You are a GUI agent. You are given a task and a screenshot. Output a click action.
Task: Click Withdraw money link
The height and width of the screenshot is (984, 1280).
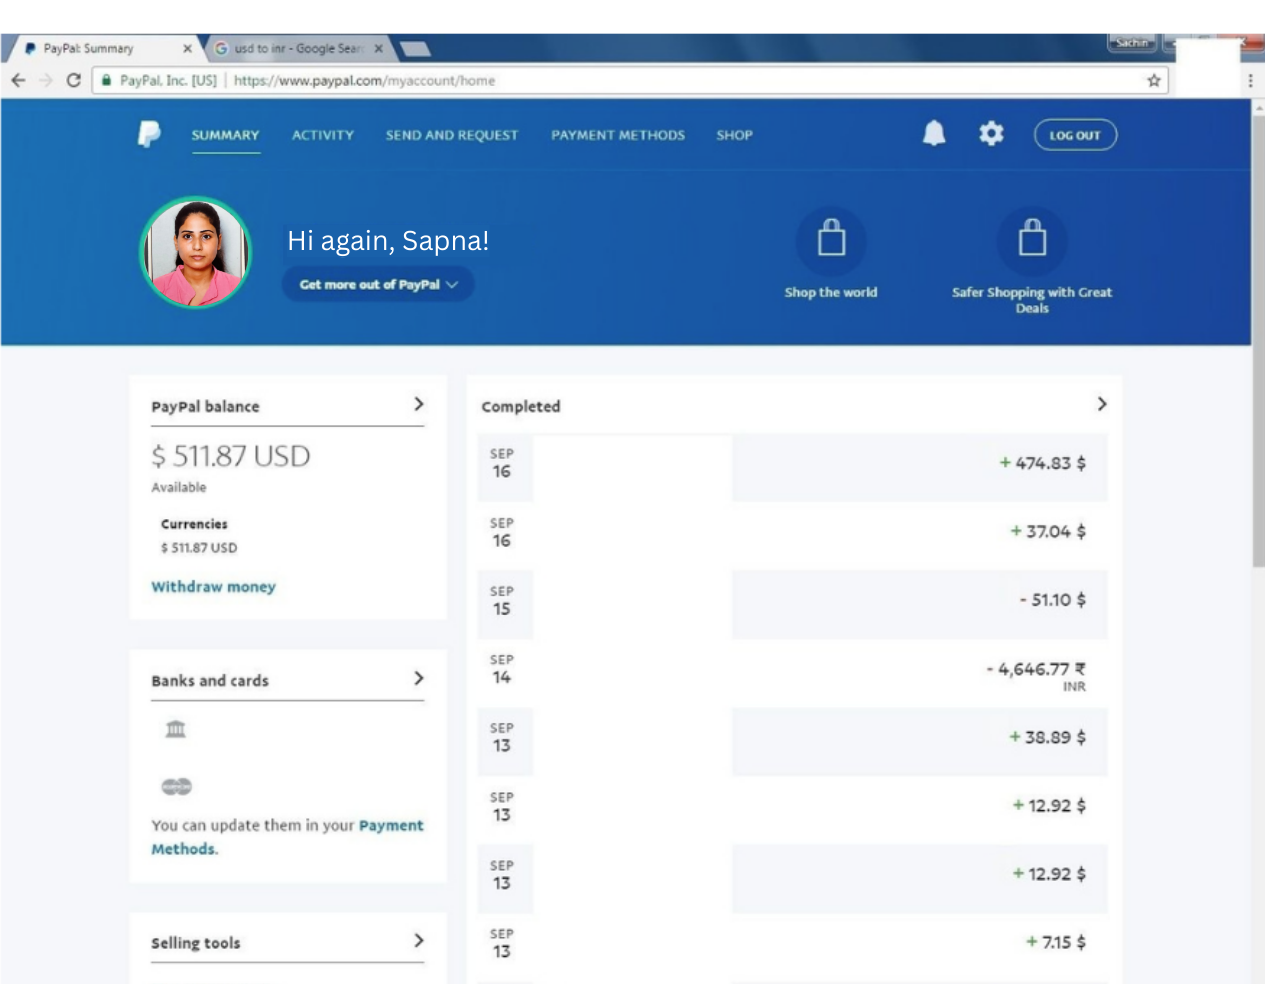[213, 587]
